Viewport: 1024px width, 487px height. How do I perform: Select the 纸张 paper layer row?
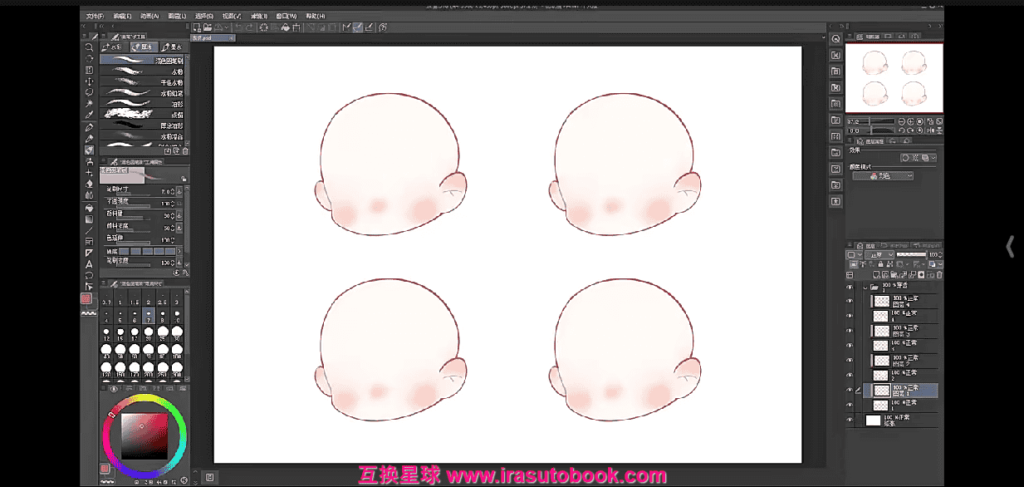tap(901, 420)
